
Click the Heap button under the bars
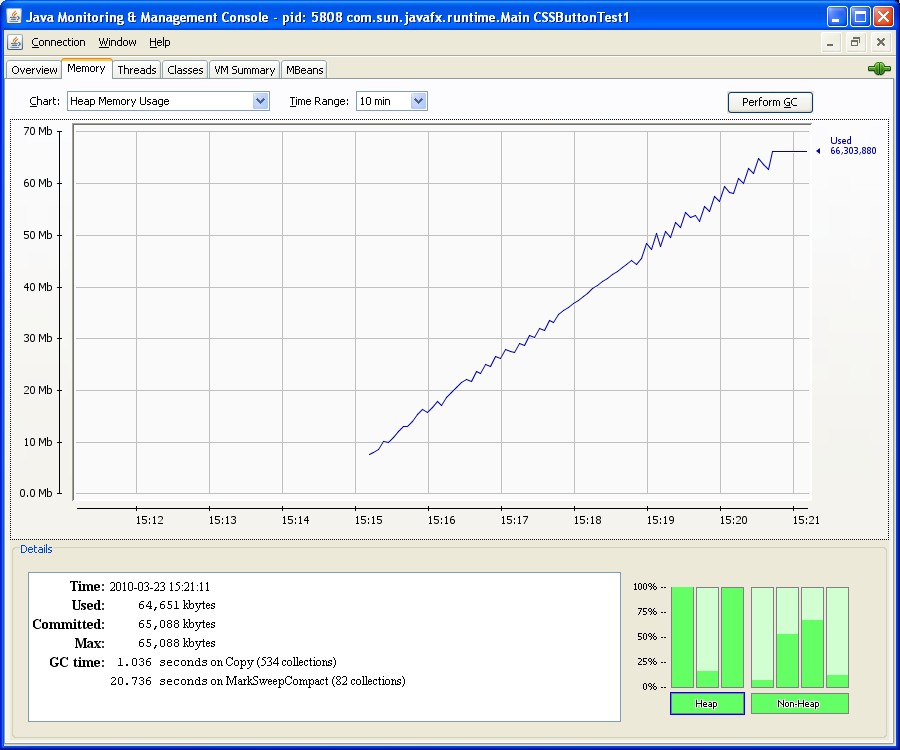(706, 704)
